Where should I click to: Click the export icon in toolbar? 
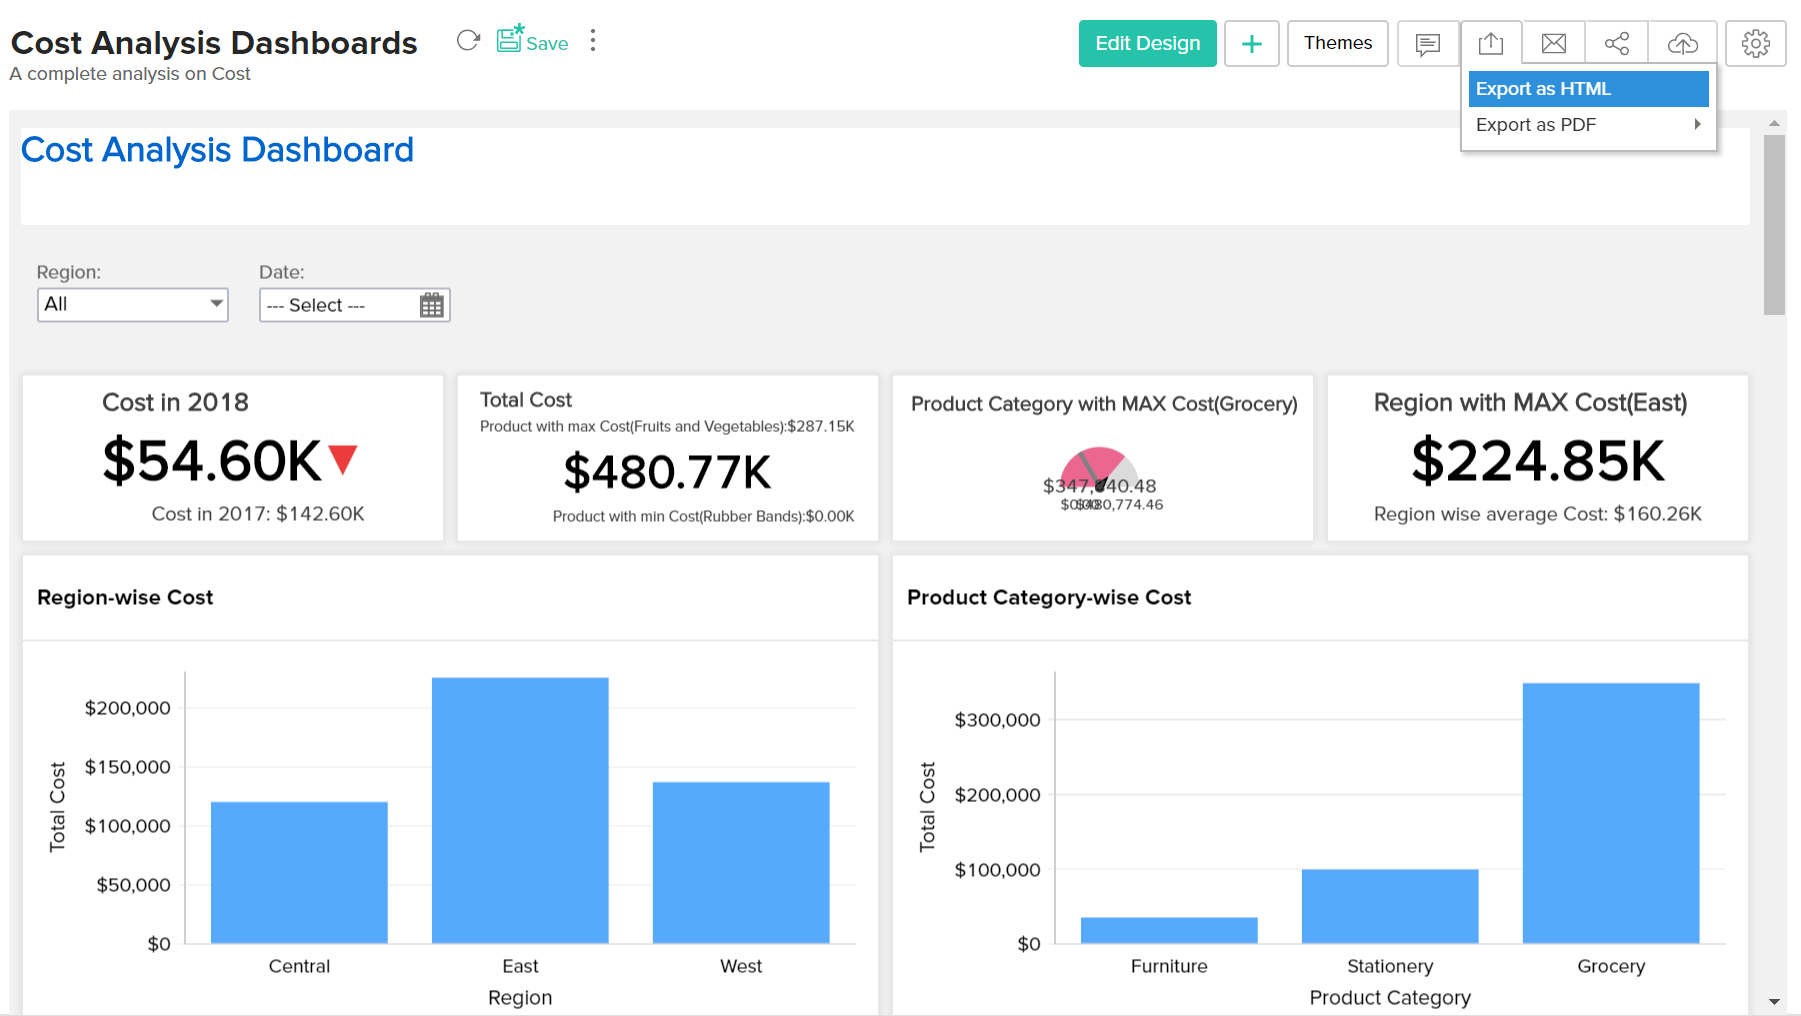[1491, 44]
